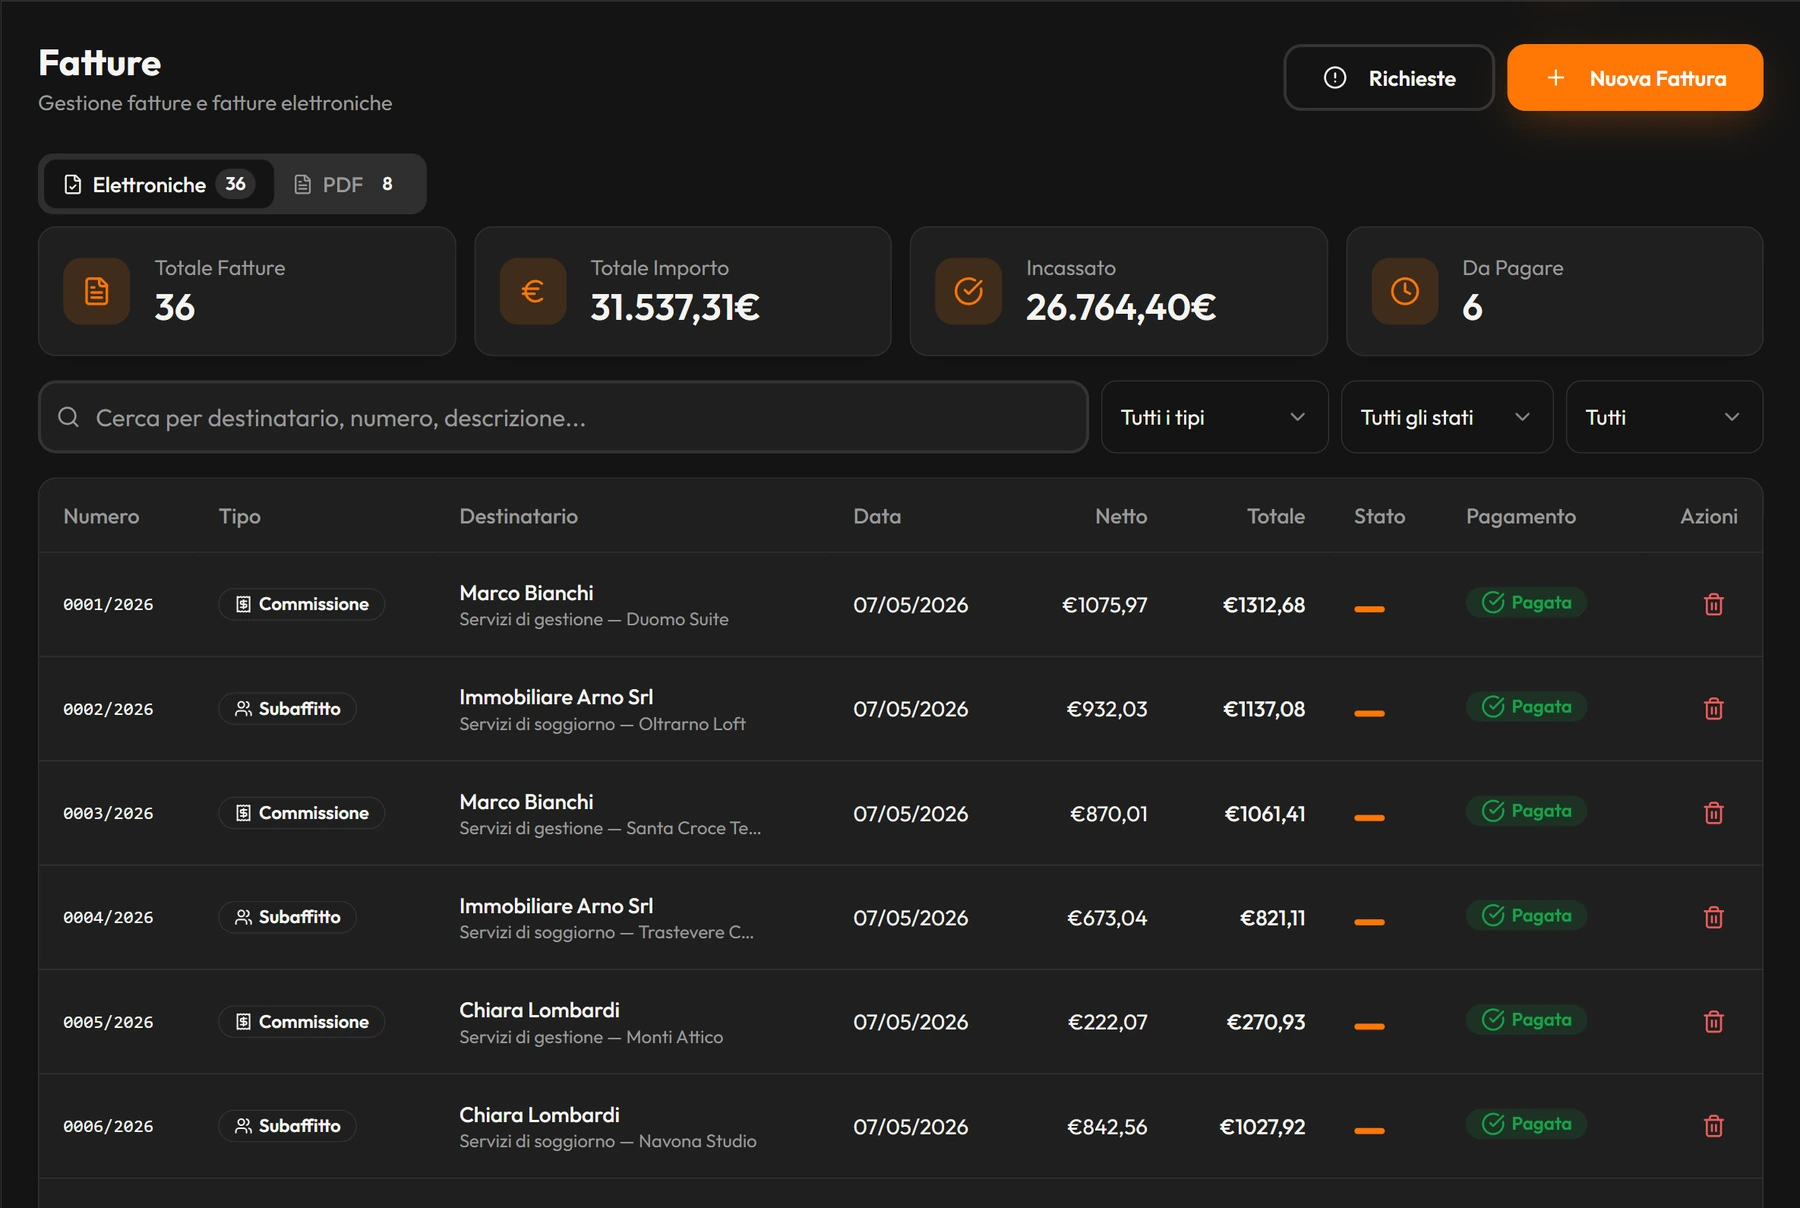This screenshot has height=1208, width=1800.
Task: Click net amount €842,56
Action: tap(1107, 1127)
